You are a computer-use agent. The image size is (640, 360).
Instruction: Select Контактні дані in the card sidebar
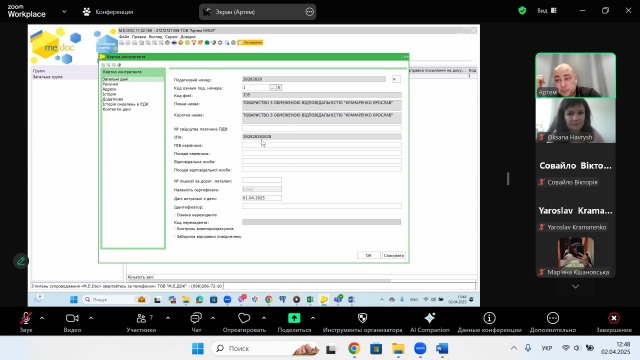117,109
